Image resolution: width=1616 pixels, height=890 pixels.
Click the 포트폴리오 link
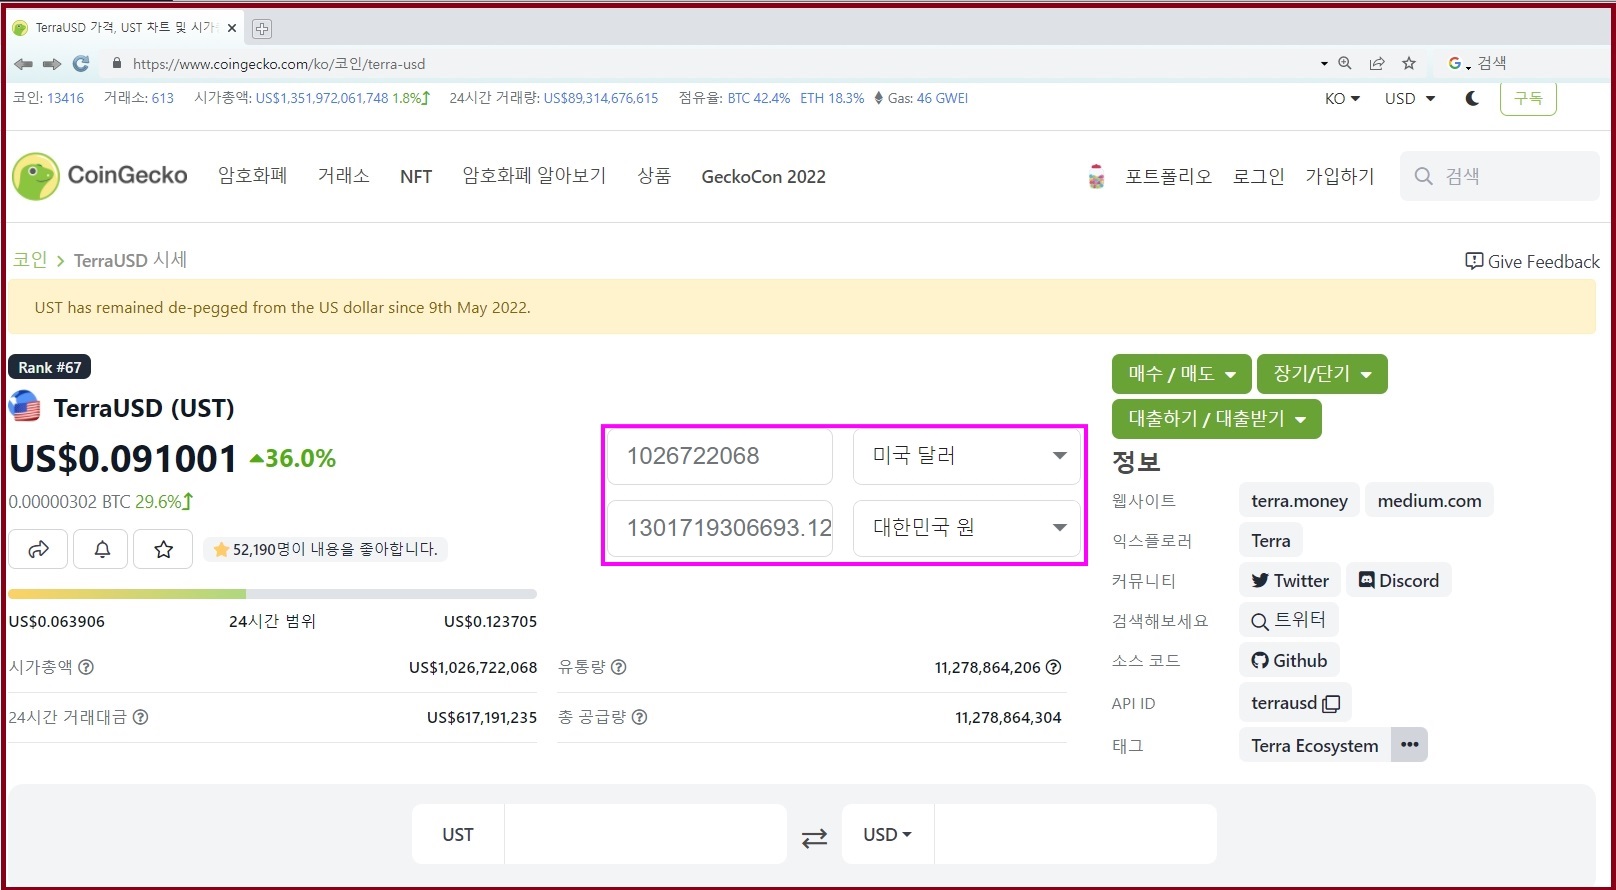coord(1168,176)
